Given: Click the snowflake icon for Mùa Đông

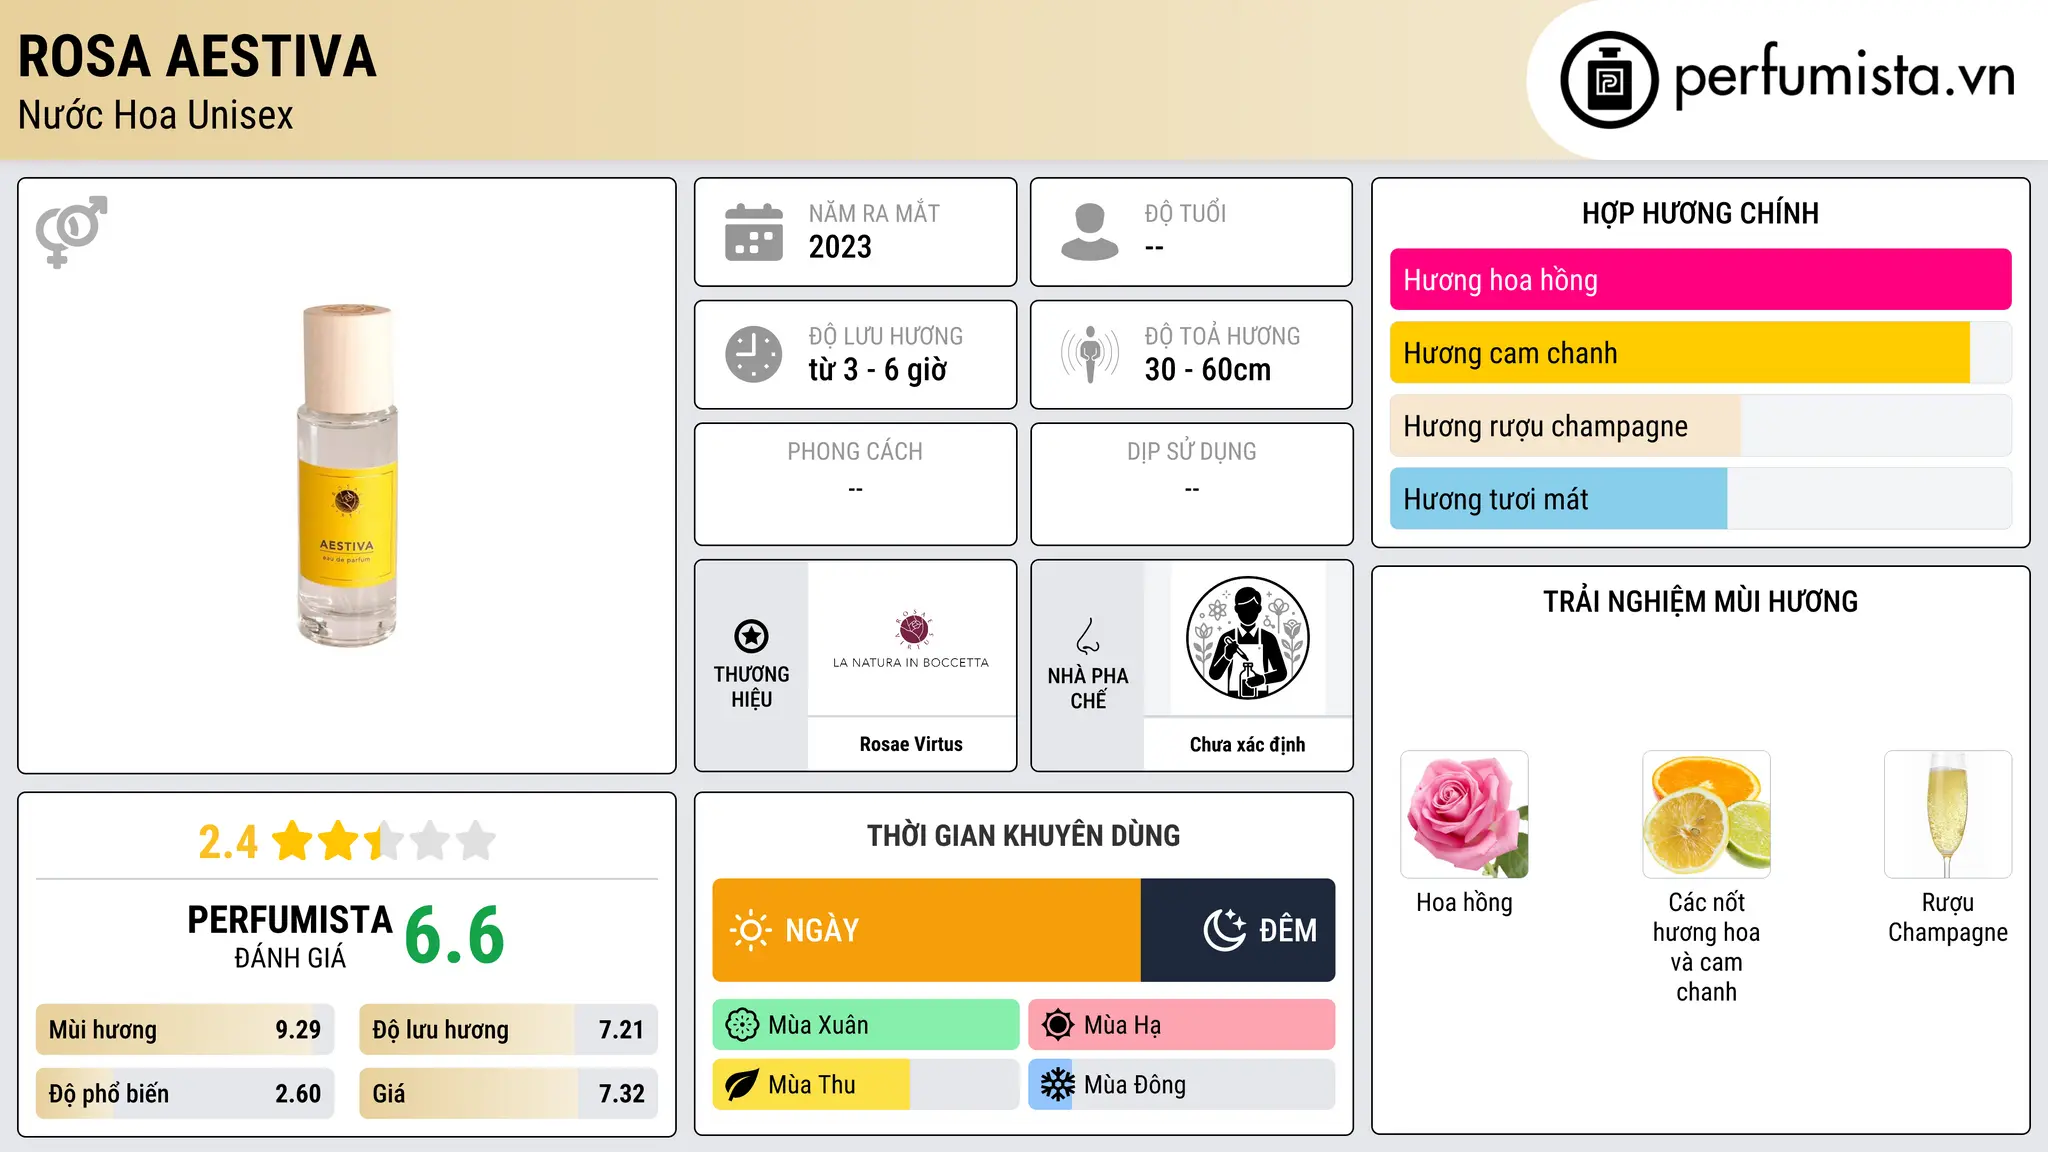Looking at the screenshot, I should [x=1058, y=1085].
